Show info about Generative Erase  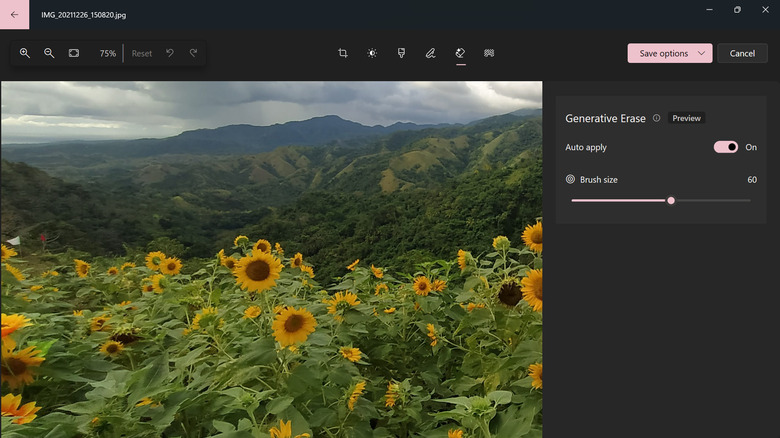(657, 118)
